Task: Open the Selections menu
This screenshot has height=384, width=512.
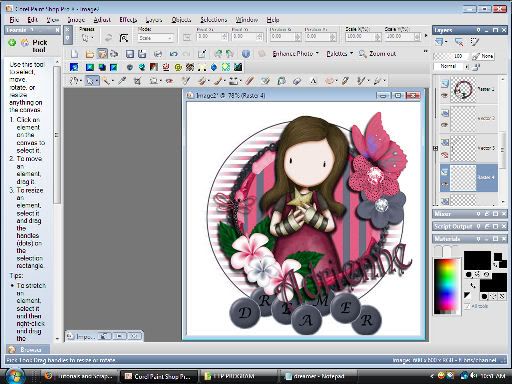Action: 213,20
